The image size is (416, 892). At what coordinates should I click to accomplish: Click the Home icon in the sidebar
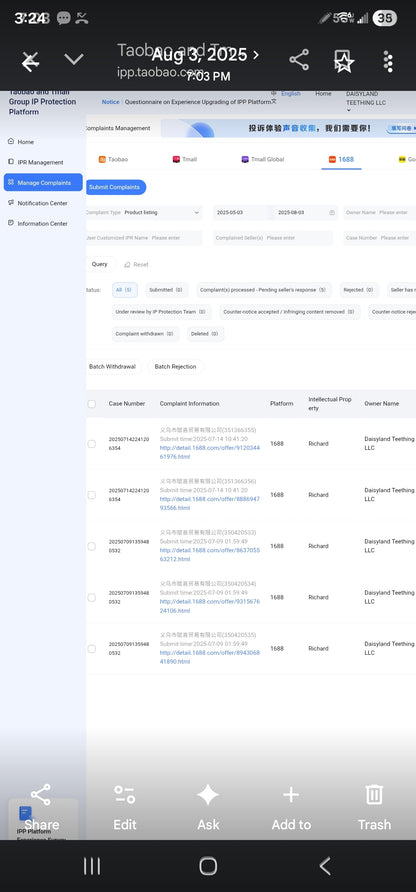[11, 141]
